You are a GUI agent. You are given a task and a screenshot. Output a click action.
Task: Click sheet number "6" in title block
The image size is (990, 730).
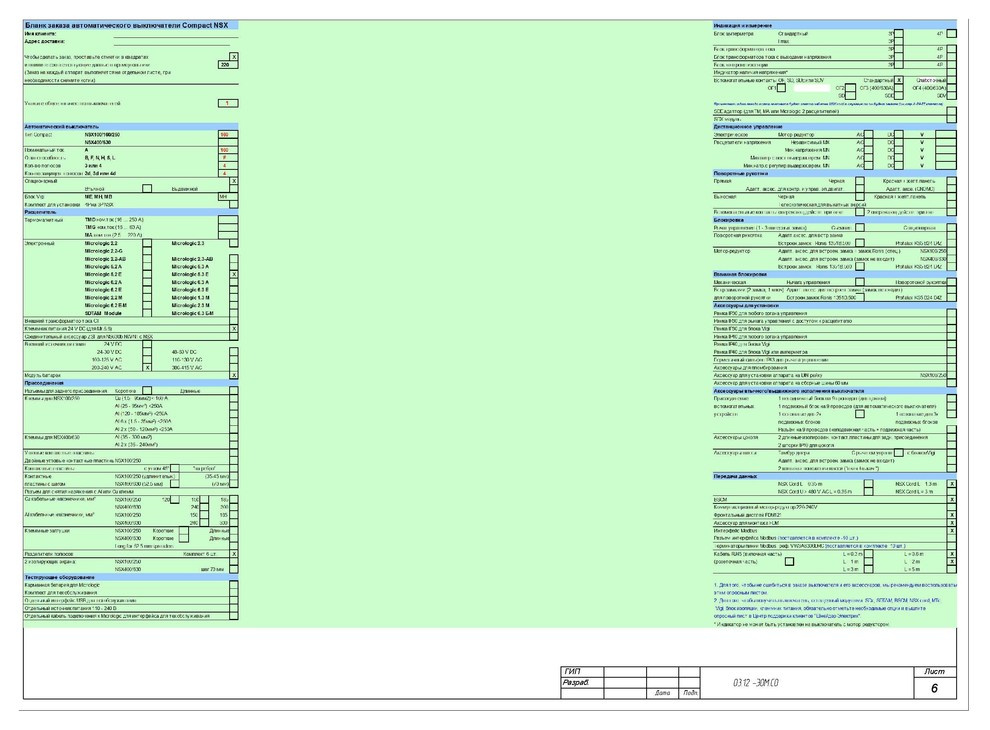point(934,688)
